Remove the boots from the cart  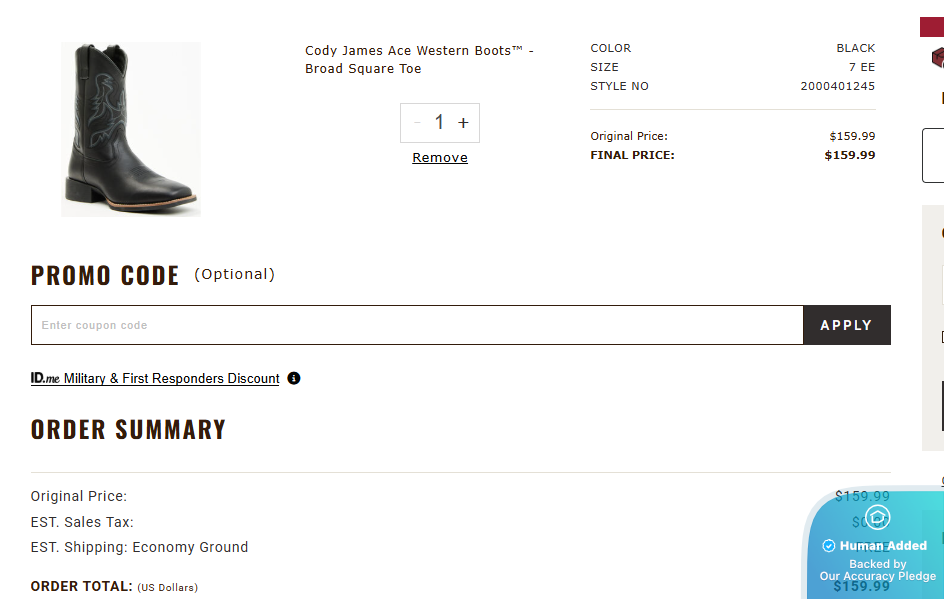pyautogui.click(x=439, y=157)
